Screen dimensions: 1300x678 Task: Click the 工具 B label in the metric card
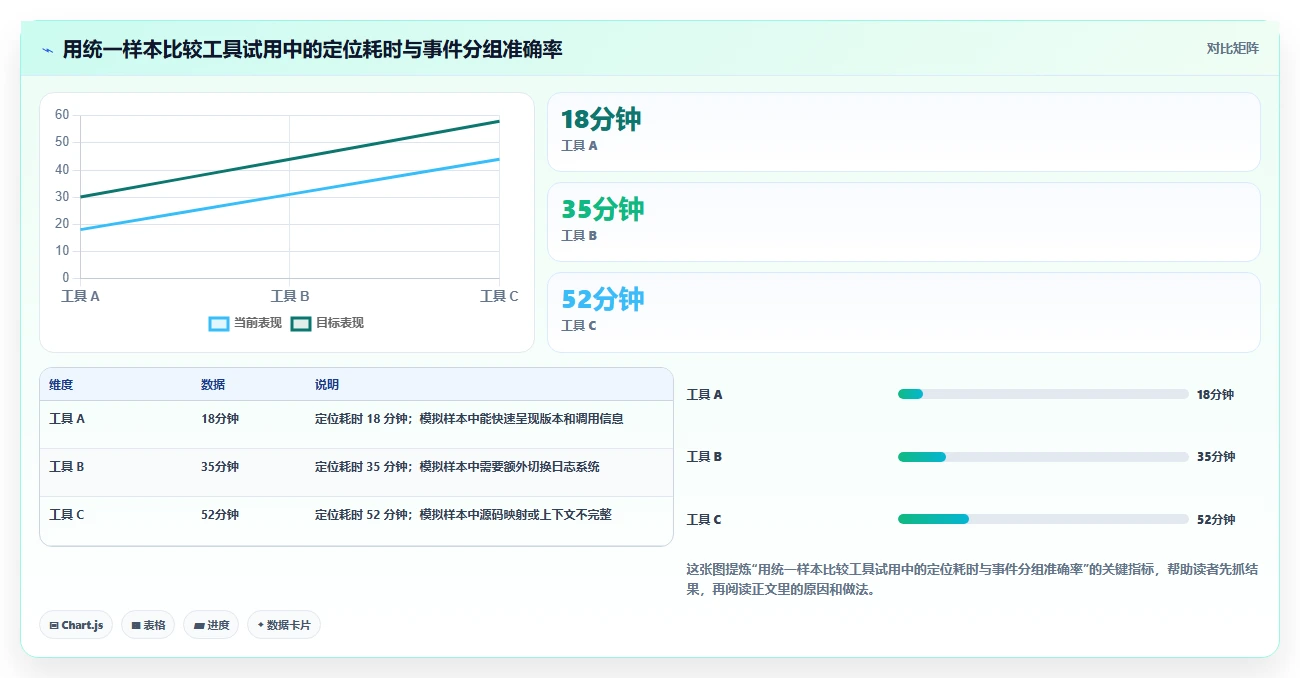579,236
